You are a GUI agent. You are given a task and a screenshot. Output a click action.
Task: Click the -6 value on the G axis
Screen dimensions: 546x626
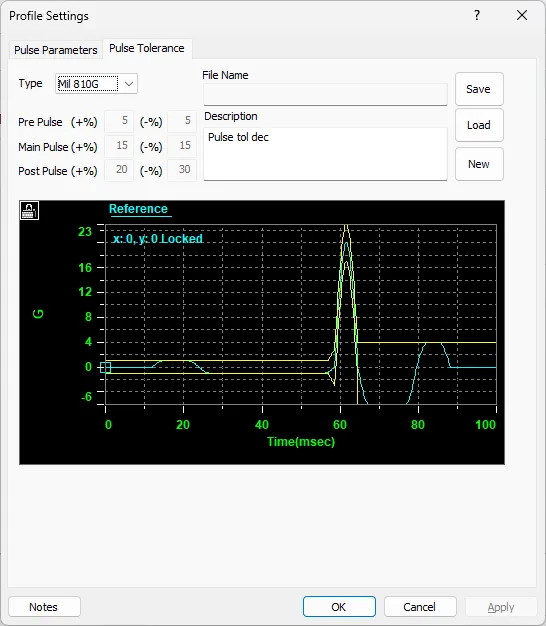point(86,396)
